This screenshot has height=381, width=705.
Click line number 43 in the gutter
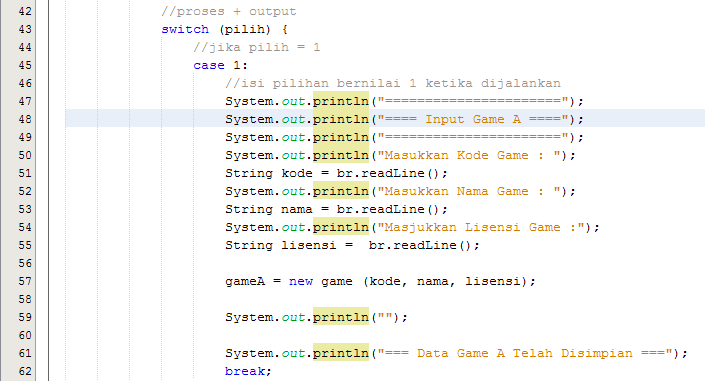coord(25,29)
